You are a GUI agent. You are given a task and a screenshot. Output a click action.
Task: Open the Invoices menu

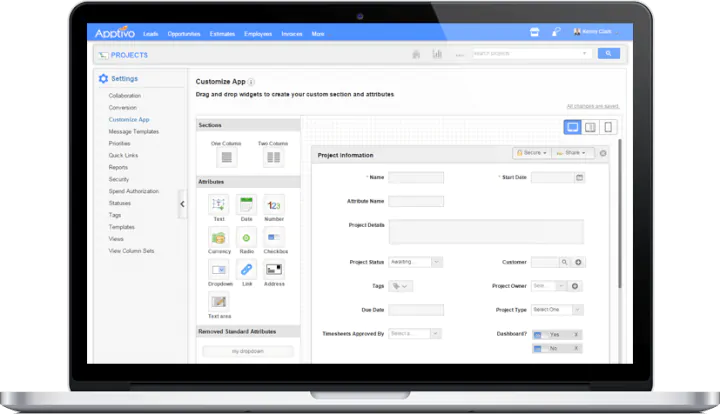click(292, 34)
